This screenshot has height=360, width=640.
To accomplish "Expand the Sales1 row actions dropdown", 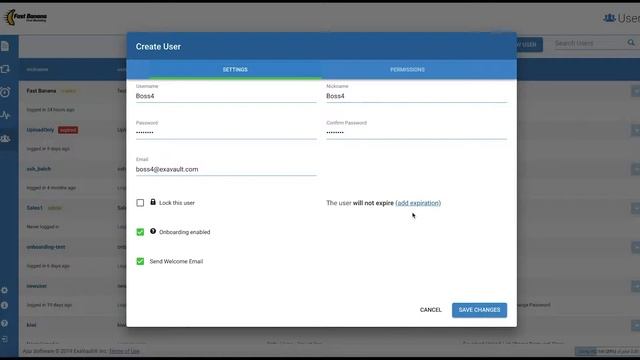I will tap(636, 208).
